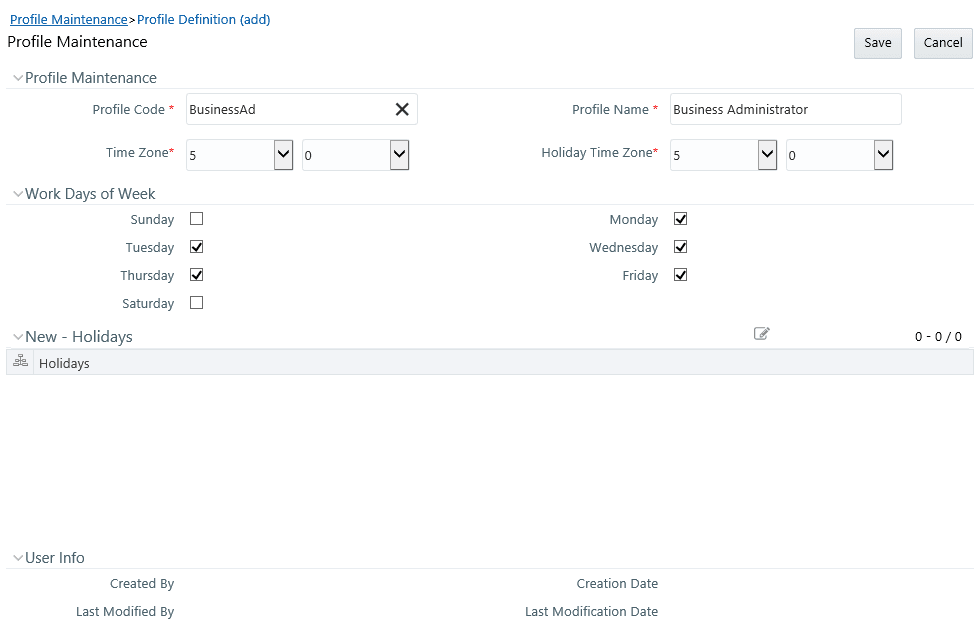
Task: Collapse the Work Days of Week section
Action: [18, 194]
